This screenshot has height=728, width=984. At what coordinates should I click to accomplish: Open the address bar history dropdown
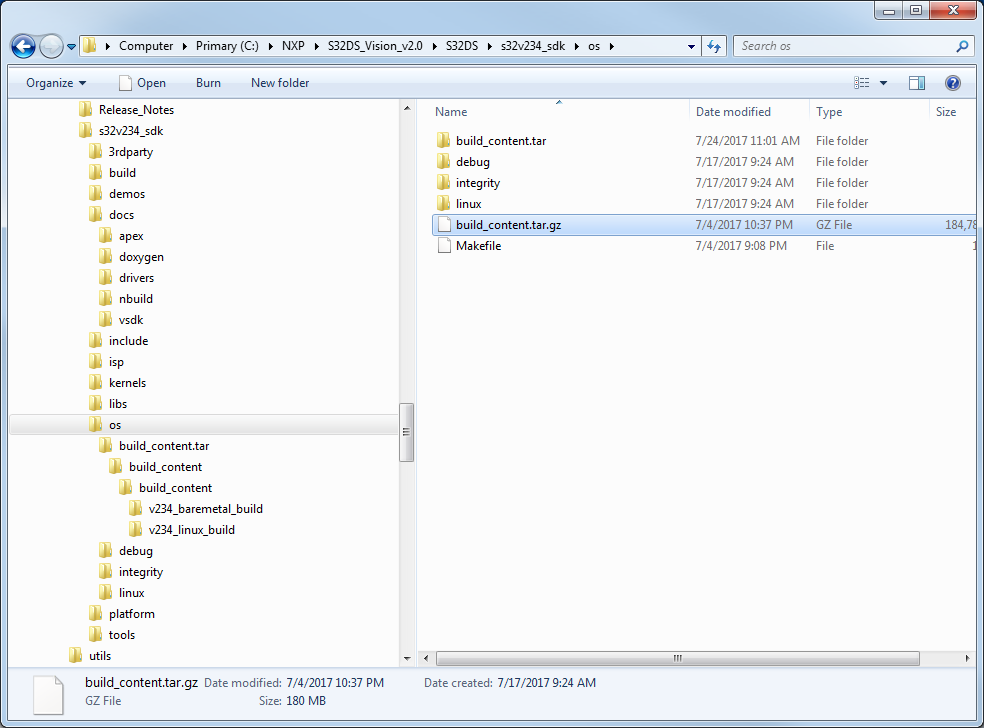[691, 46]
